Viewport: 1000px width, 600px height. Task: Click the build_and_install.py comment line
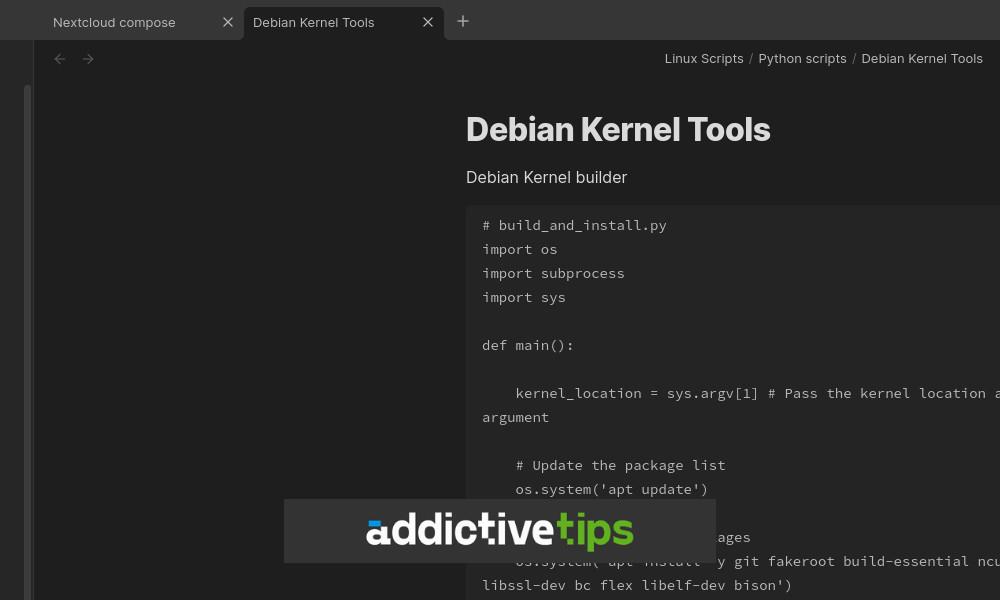pyautogui.click(x=574, y=225)
